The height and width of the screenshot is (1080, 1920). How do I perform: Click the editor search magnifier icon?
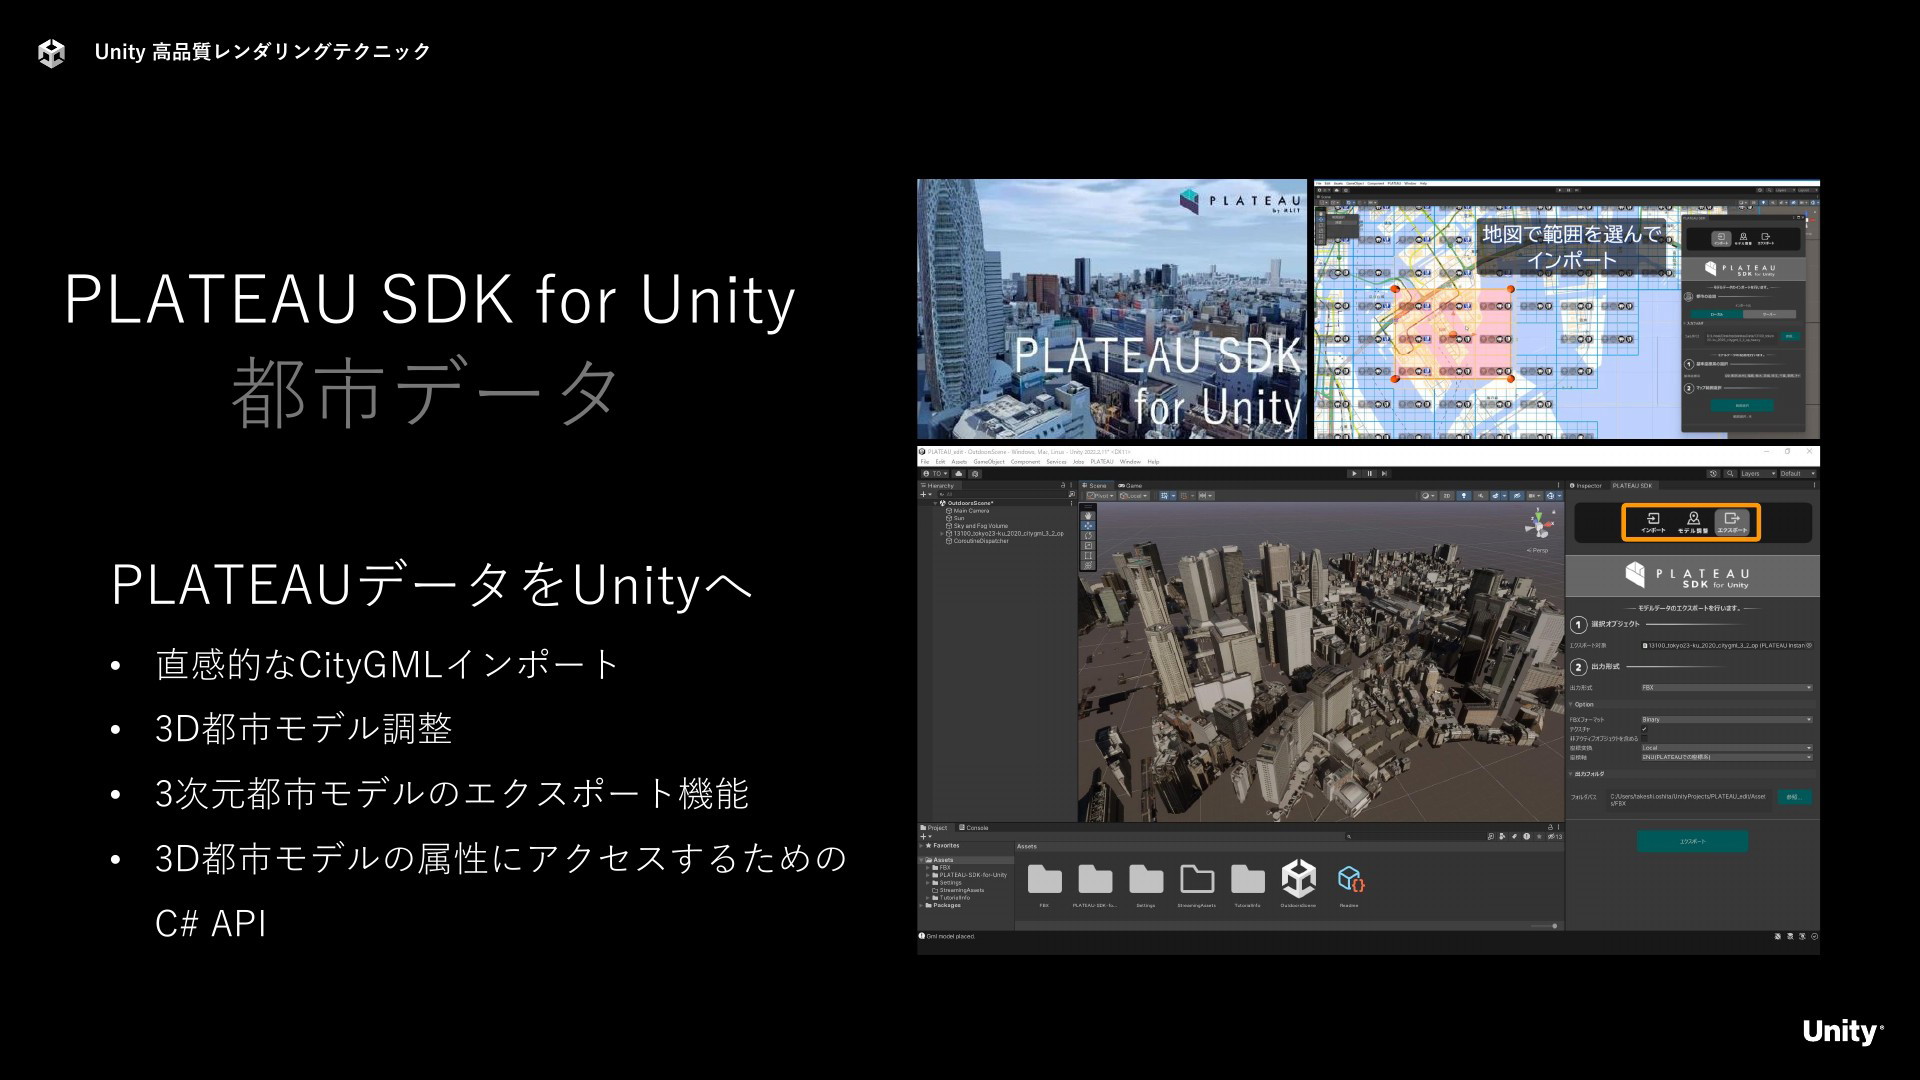click(1730, 474)
